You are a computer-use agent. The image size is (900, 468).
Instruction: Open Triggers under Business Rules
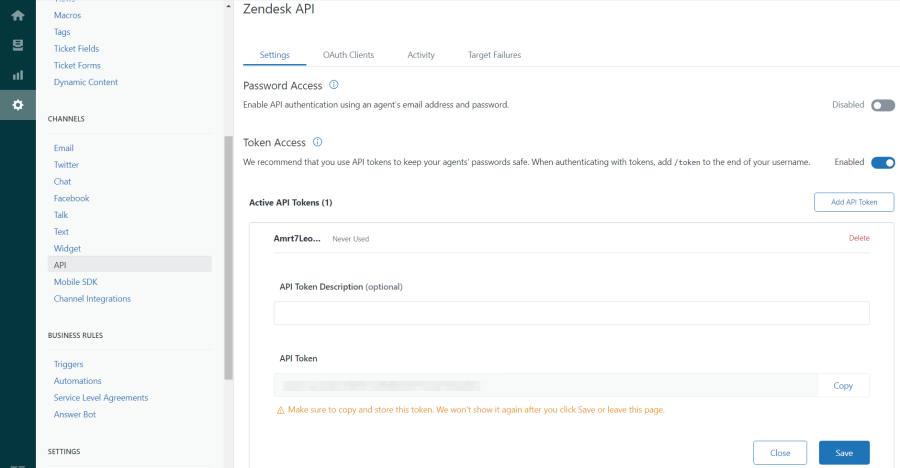[68, 364]
